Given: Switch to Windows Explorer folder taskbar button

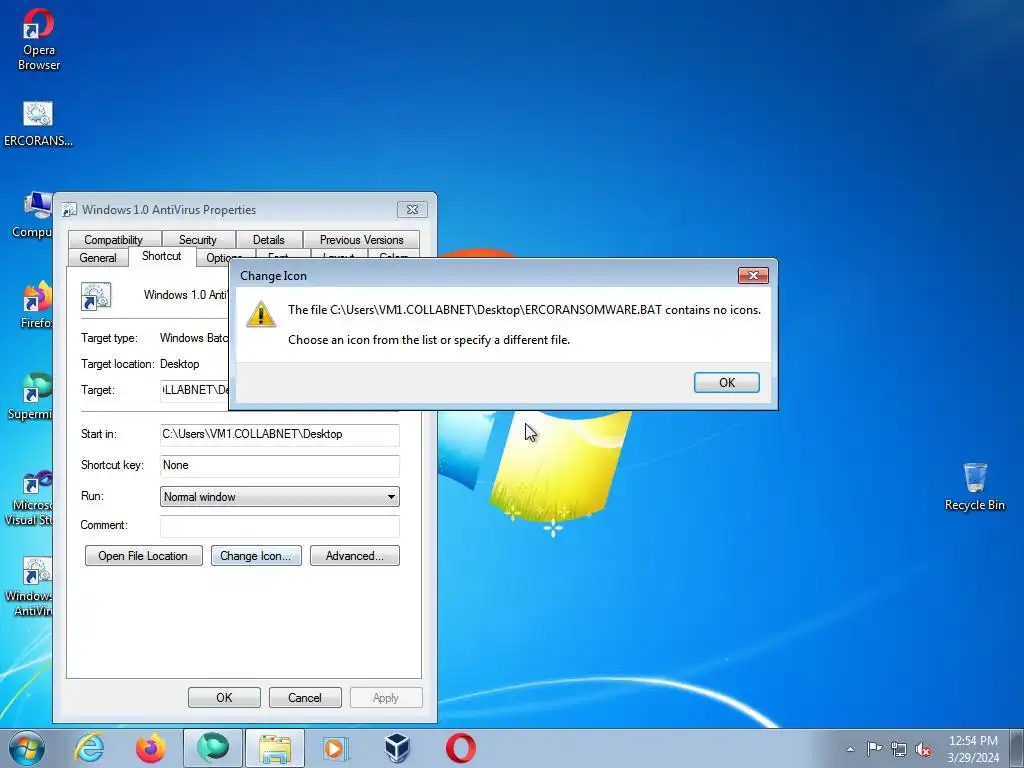Looking at the screenshot, I should coord(275,748).
